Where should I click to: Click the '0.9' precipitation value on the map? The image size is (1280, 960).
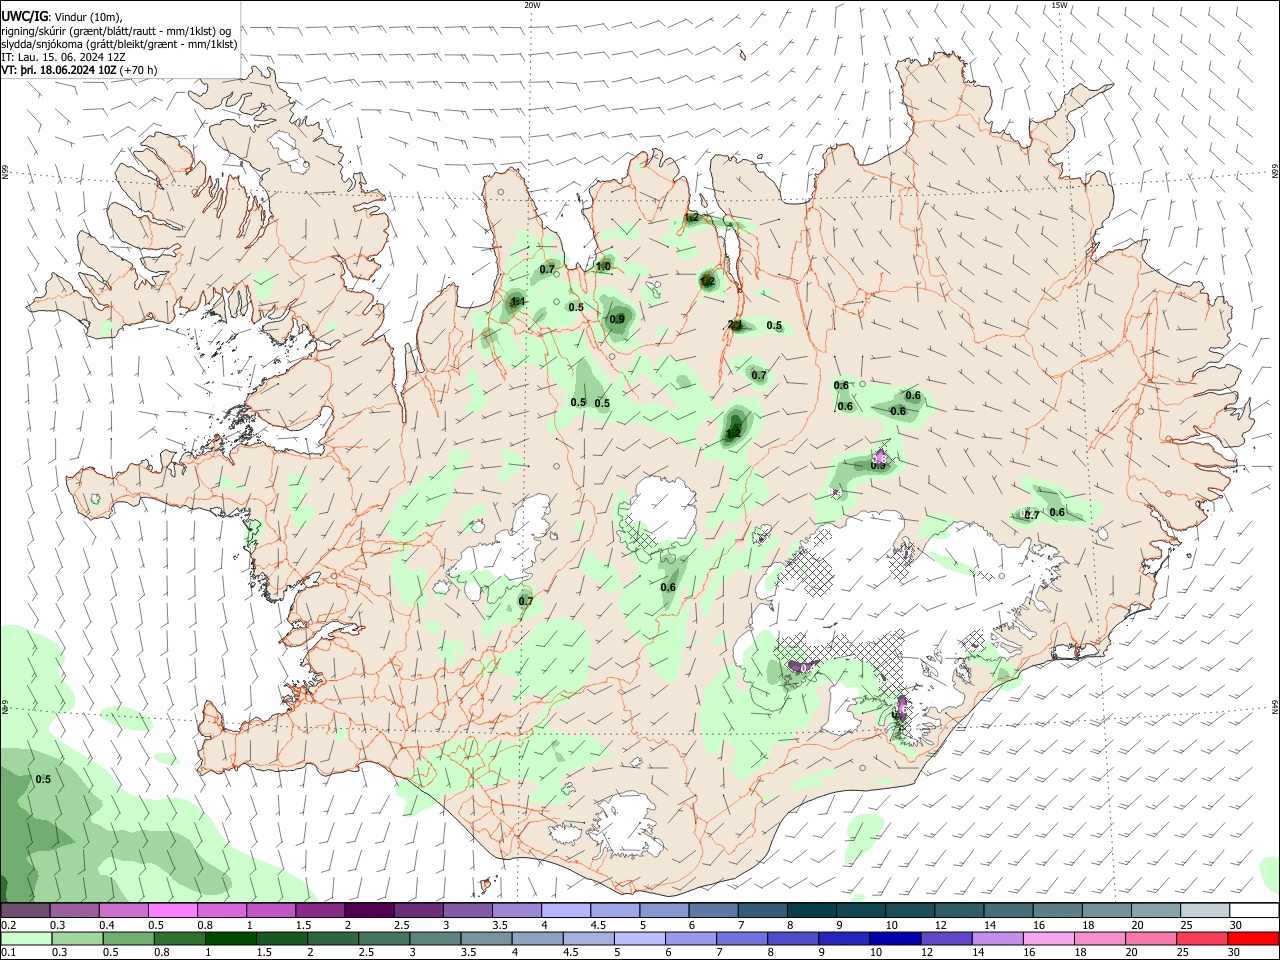(x=617, y=319)
